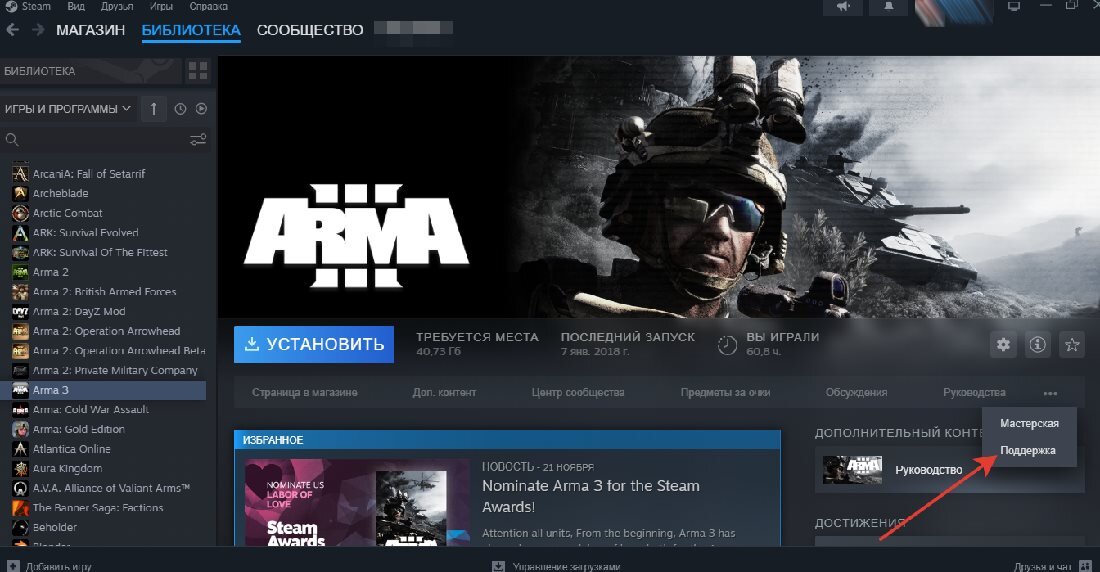The image size is (1100, 572).
Task: Click the Arma: Gold Edition icon
Action: coord(20,429)
